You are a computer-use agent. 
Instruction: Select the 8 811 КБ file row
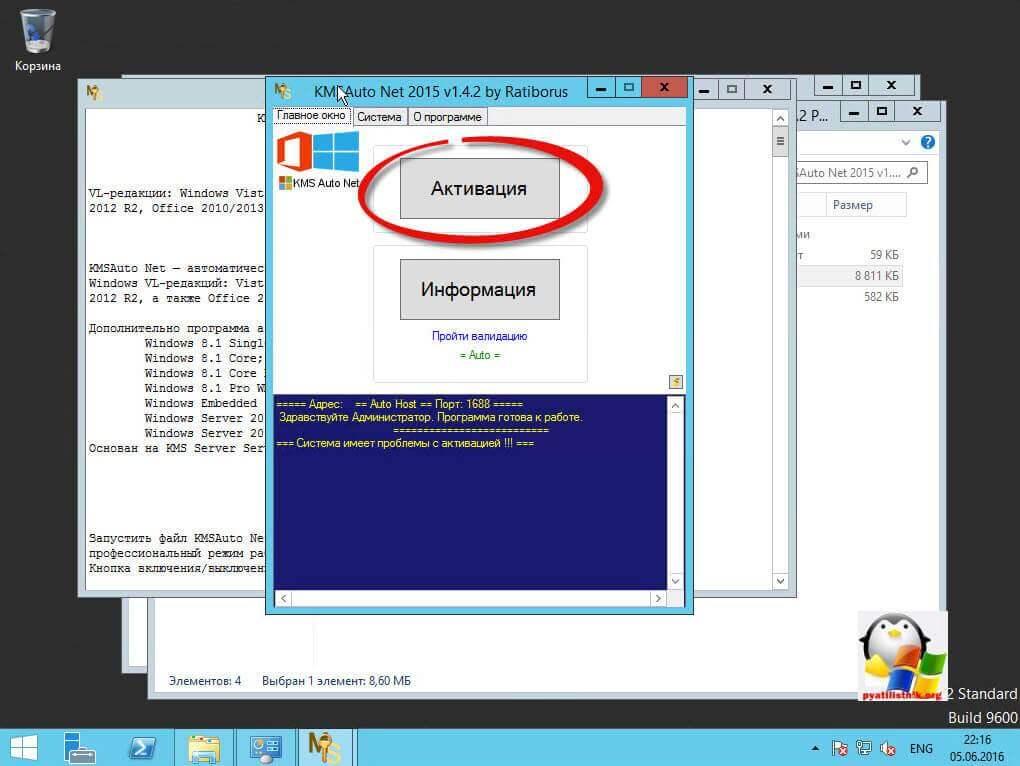click(849, 276)
